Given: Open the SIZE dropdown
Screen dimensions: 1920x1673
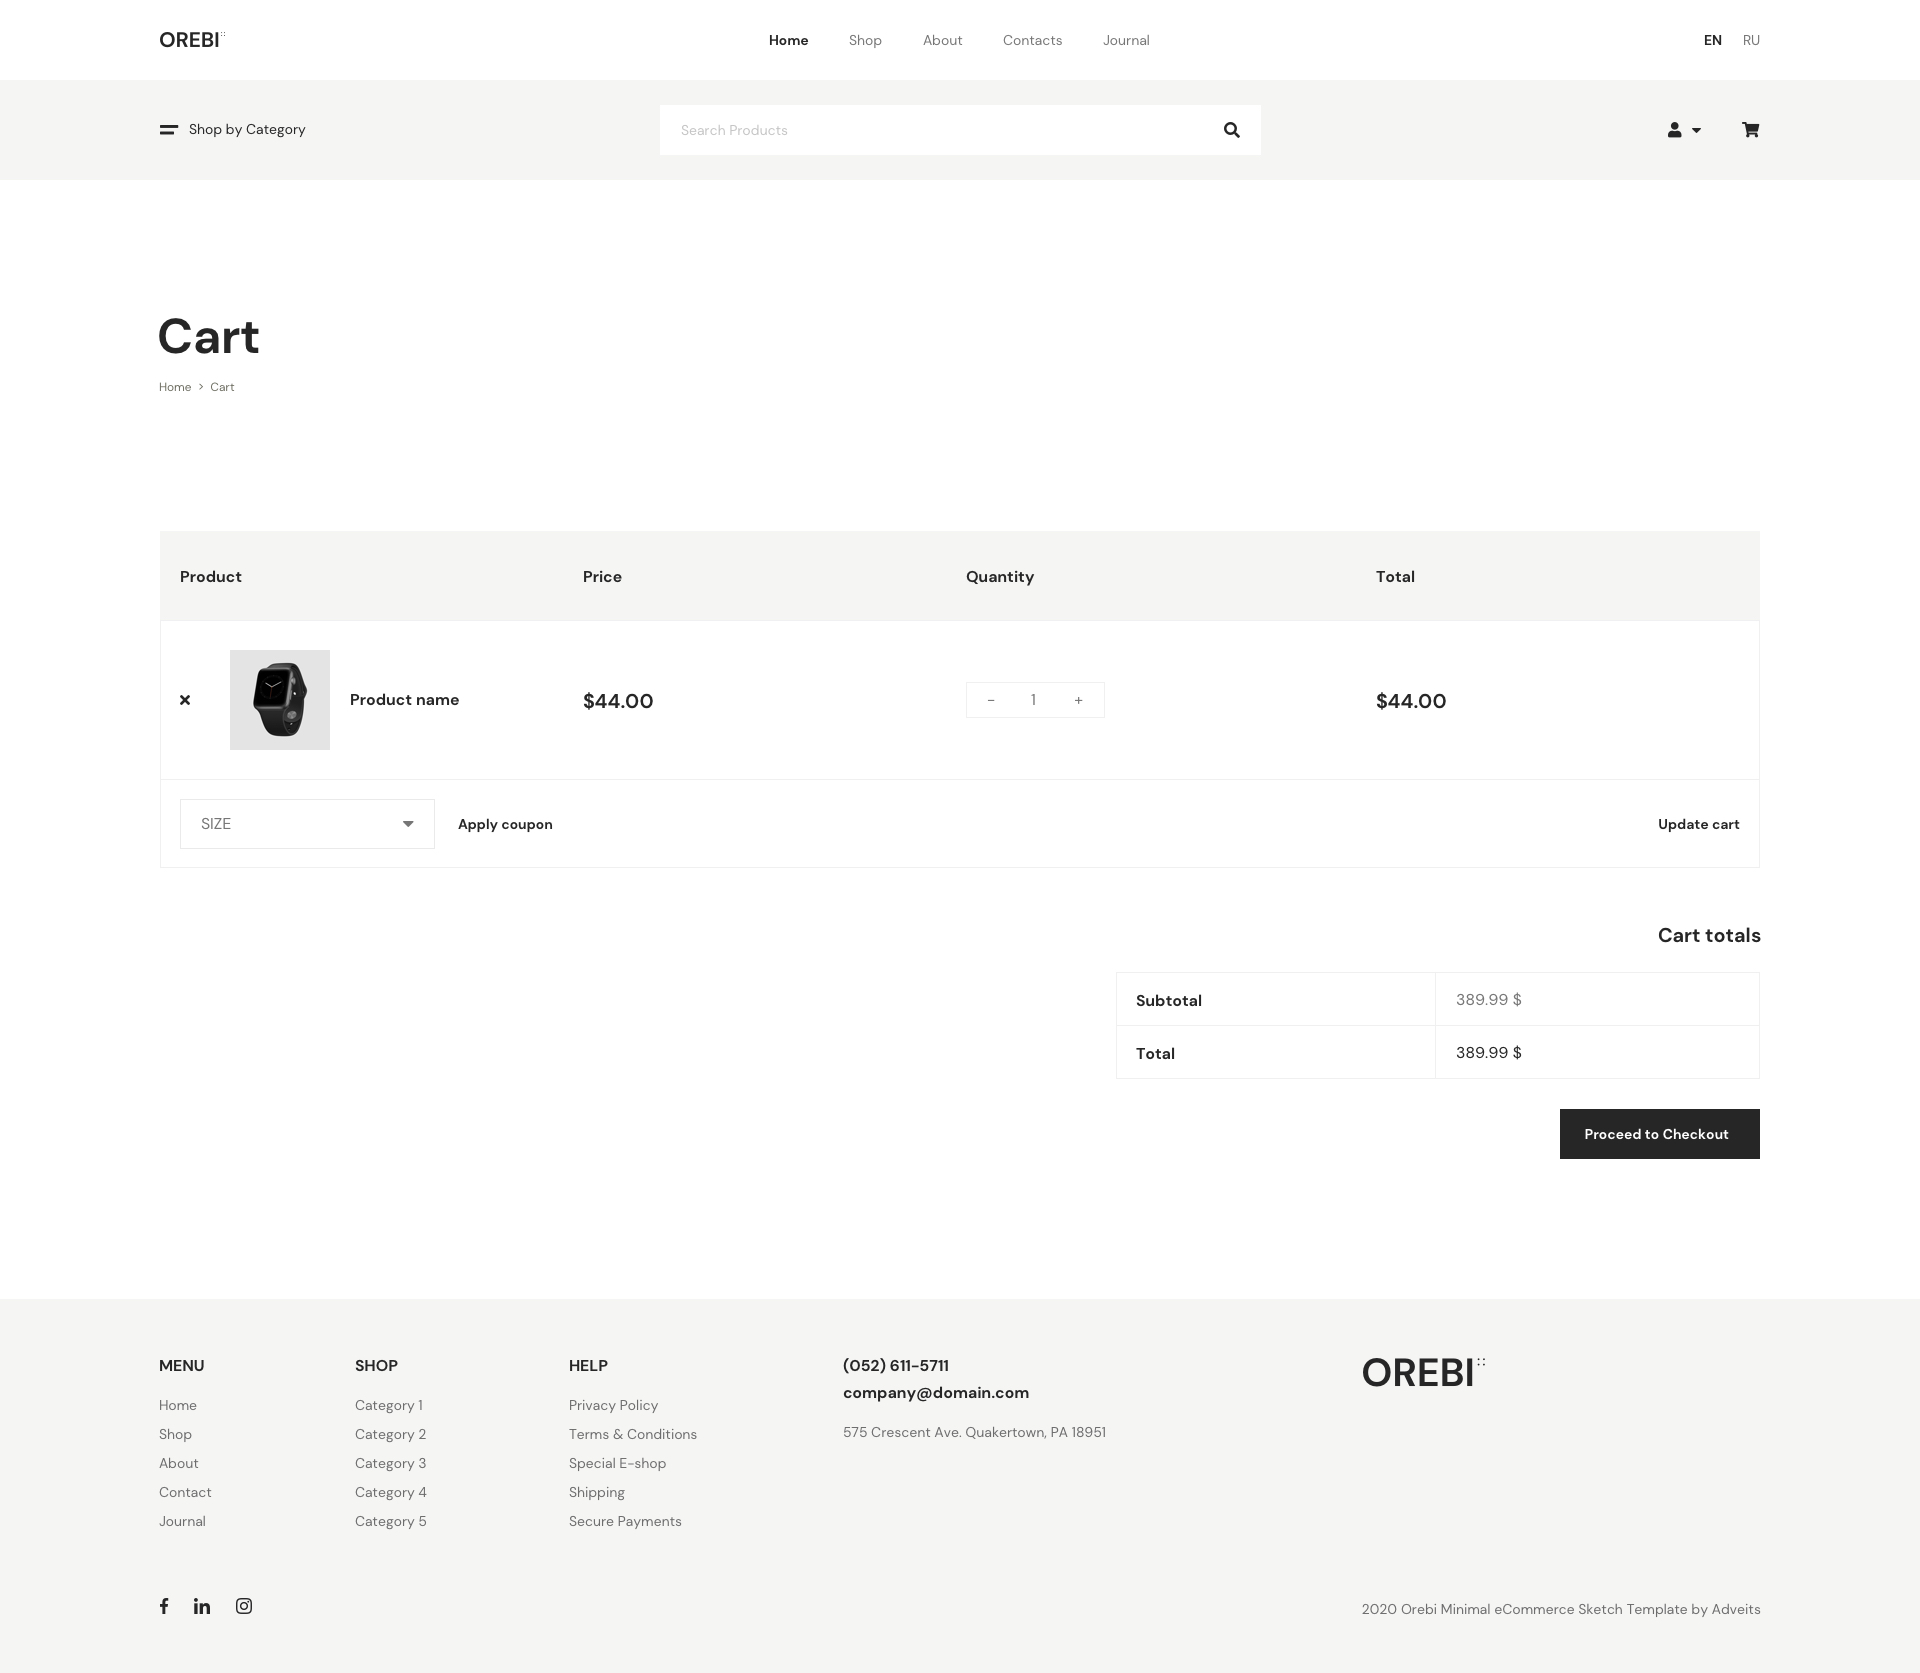Looking at the screenshot, I should click(x=307, y=824).
